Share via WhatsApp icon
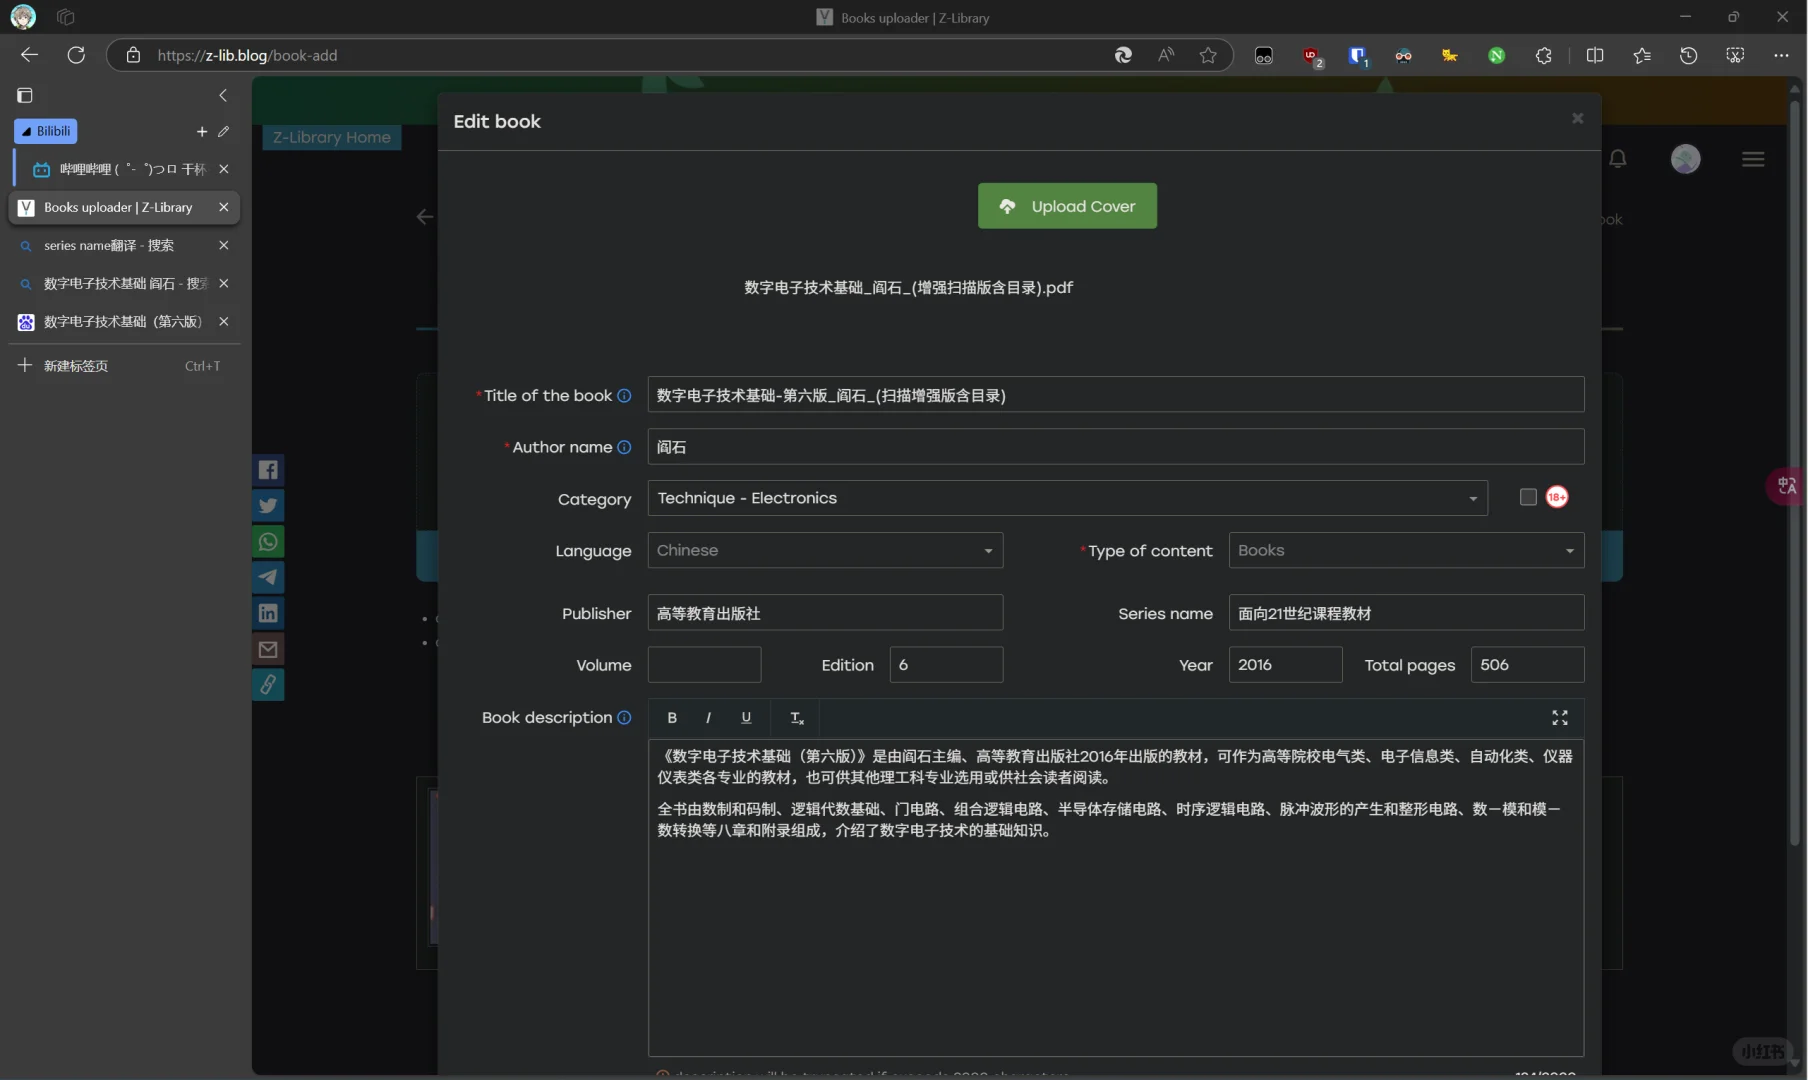1808x1080 pixels. (268, 542)
